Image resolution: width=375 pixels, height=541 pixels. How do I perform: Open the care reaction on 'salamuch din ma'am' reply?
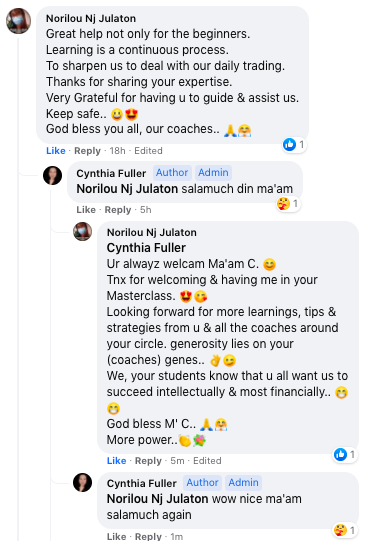coord(288,204)
